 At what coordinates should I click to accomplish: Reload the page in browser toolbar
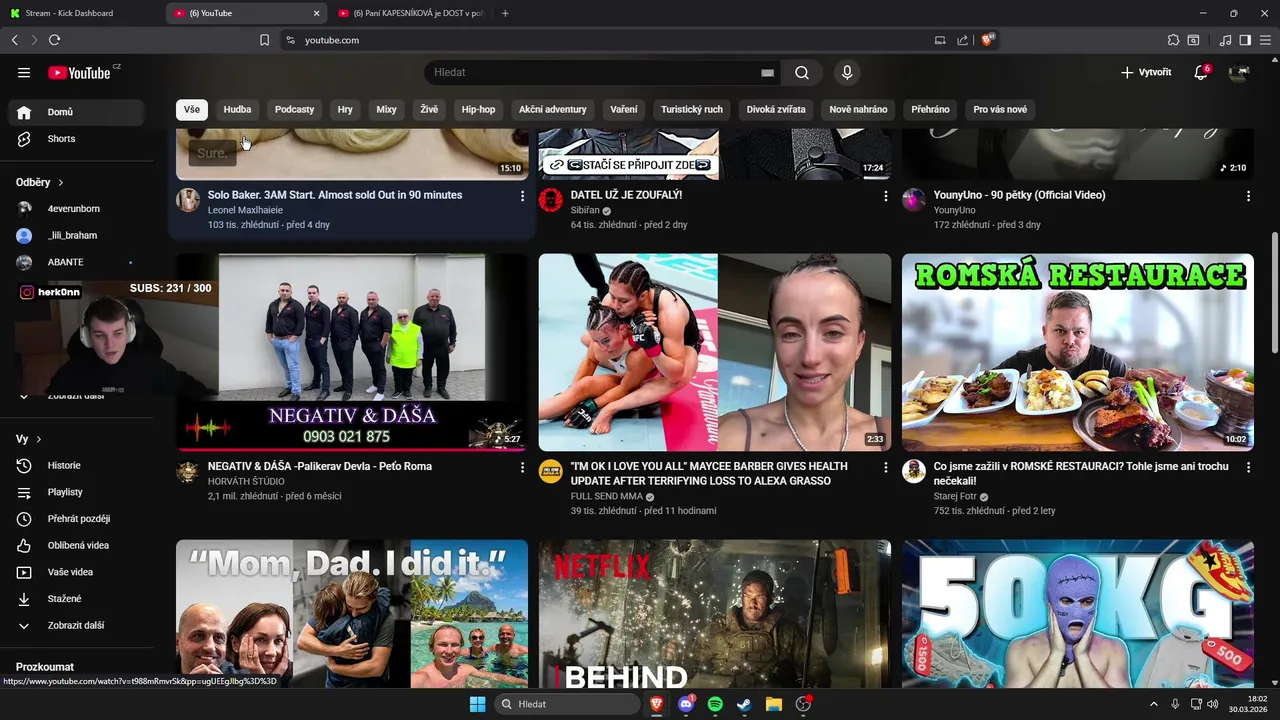click(54, 40)
